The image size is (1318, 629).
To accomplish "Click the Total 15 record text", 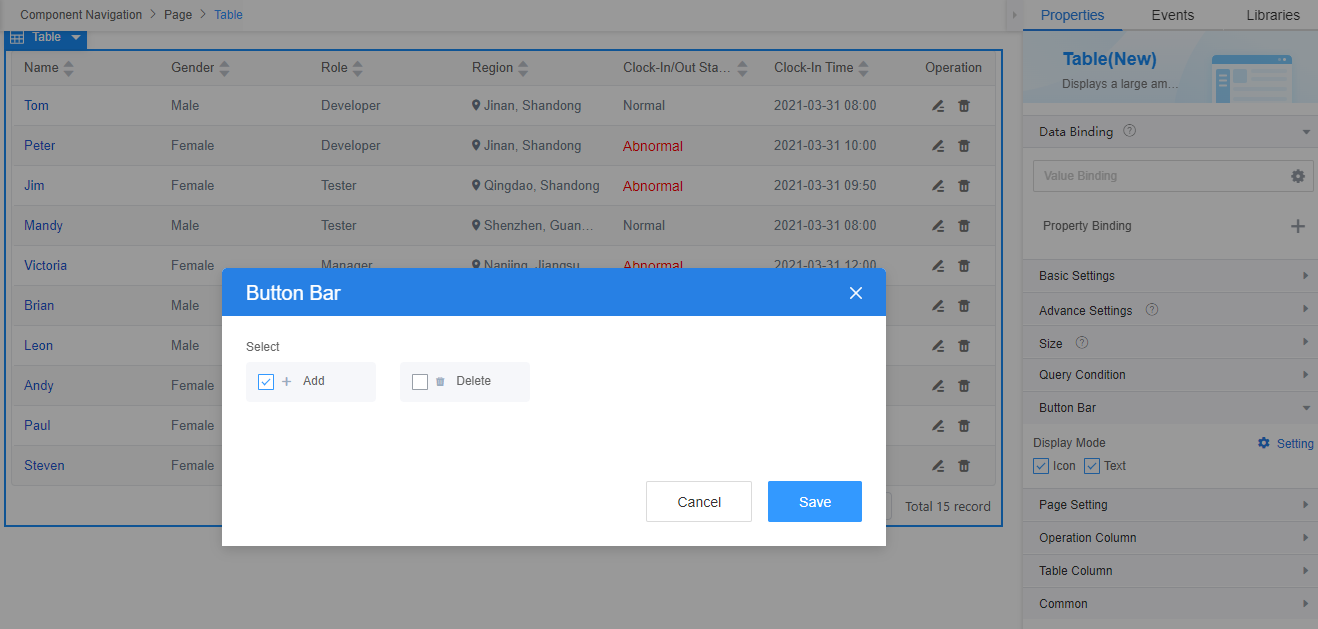I will pos(948,507).
